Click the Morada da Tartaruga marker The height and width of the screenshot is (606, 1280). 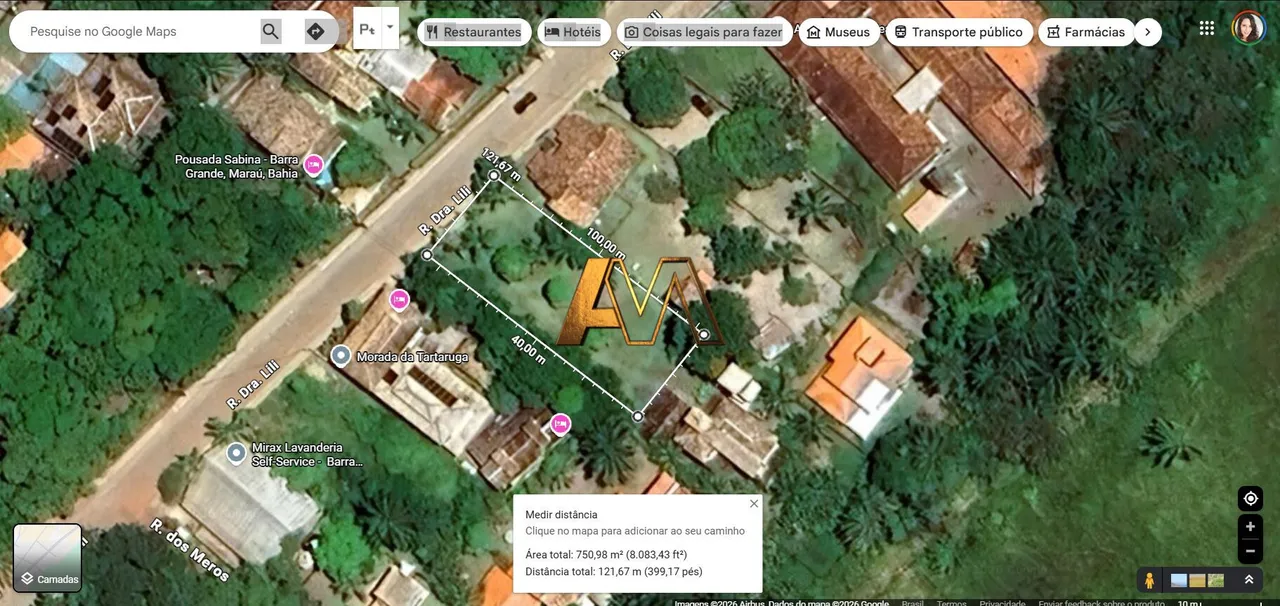341,356
